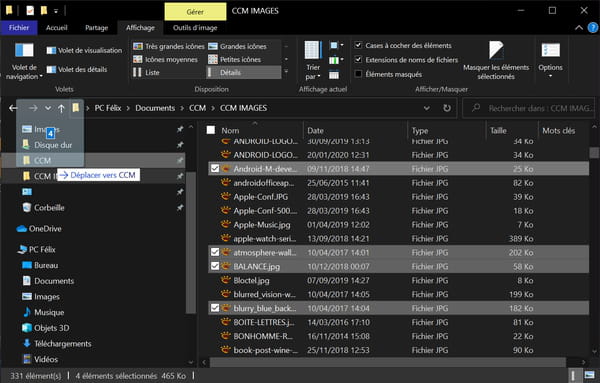Choose Grandes icônes layout
The image size is (600, 383).
coord(237,46)
